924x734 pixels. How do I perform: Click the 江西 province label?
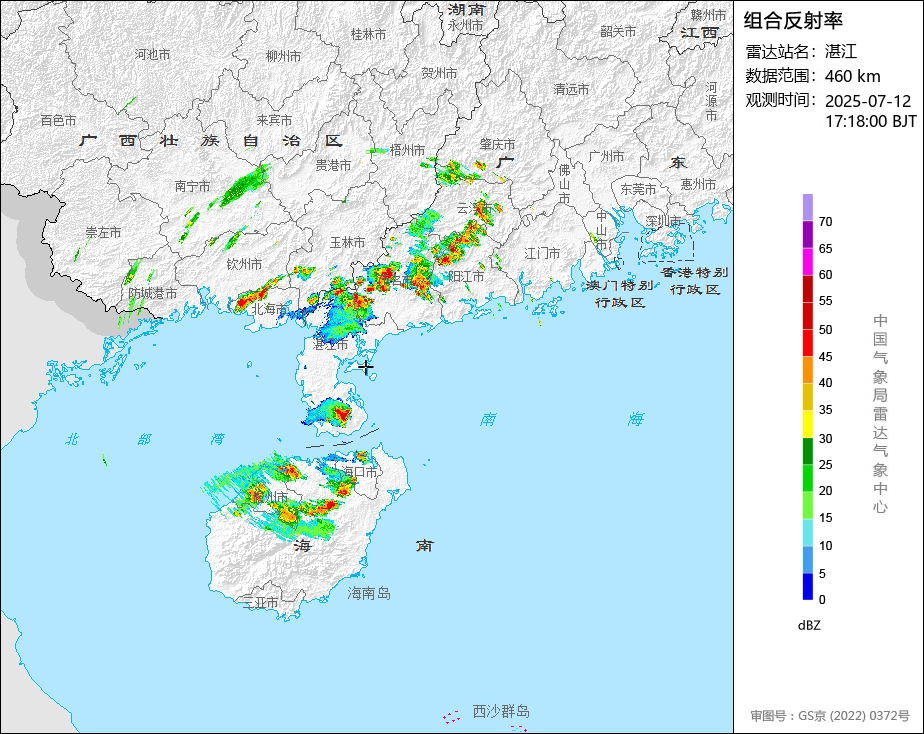699,33
